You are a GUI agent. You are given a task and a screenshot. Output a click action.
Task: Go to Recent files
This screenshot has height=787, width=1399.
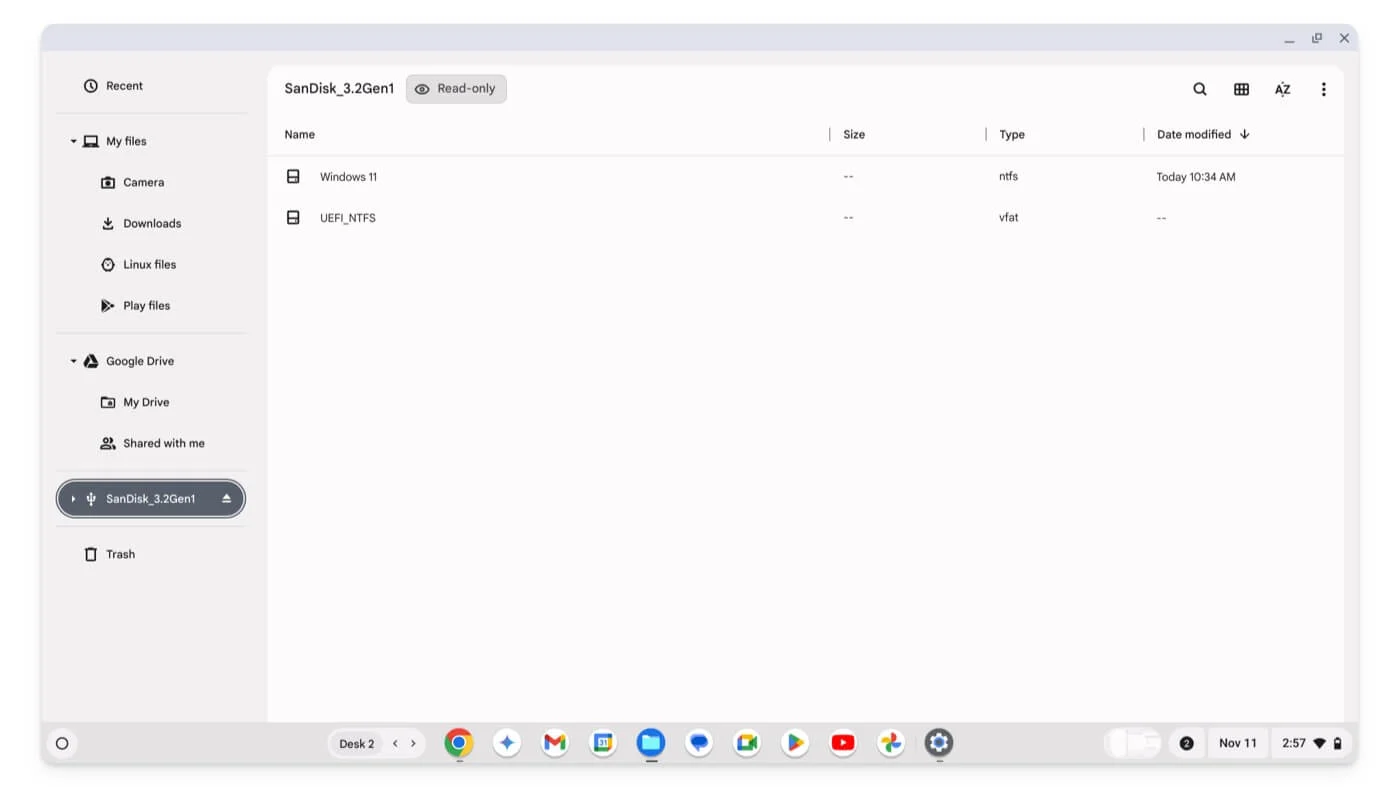(x=124, y=86)
